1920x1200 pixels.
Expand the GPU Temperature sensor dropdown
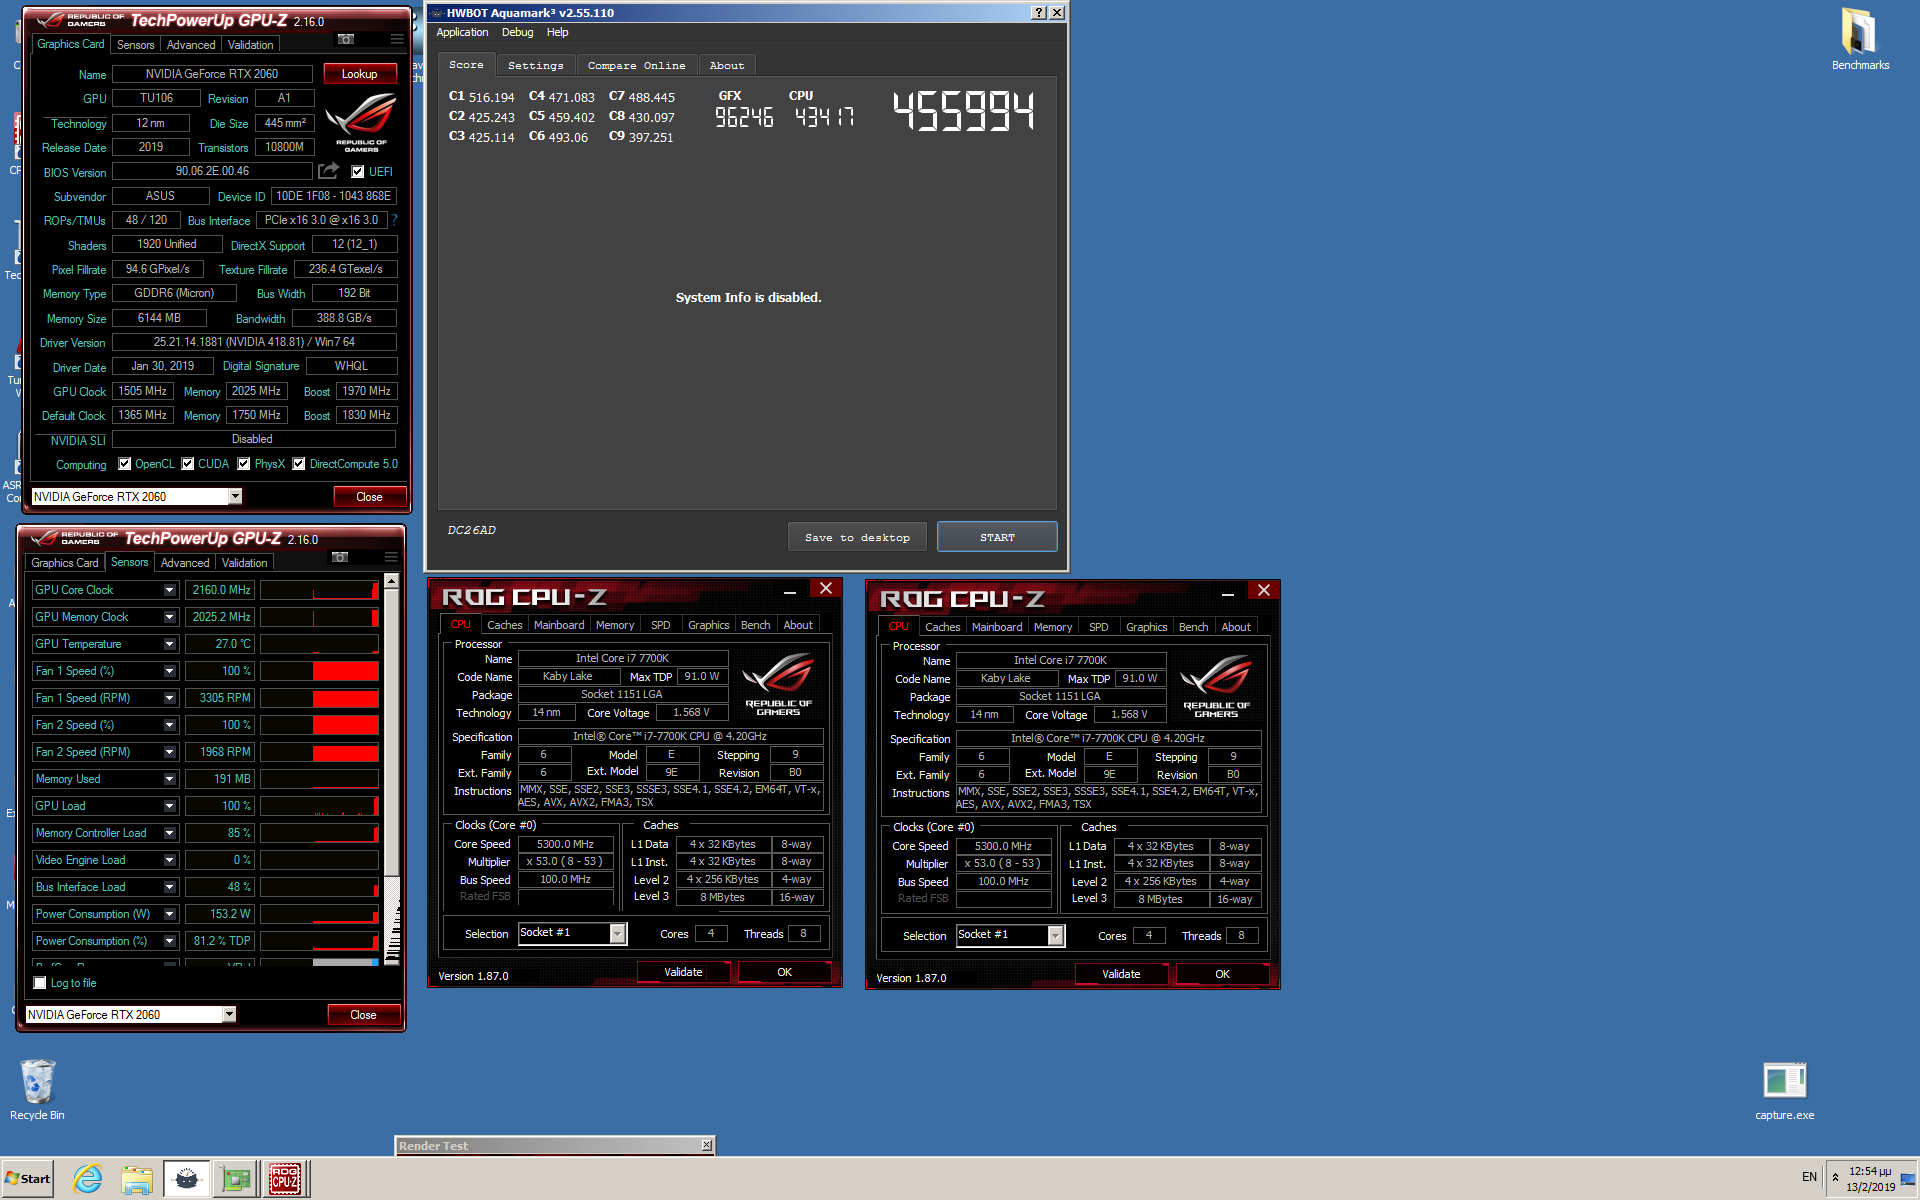point(169,644)
